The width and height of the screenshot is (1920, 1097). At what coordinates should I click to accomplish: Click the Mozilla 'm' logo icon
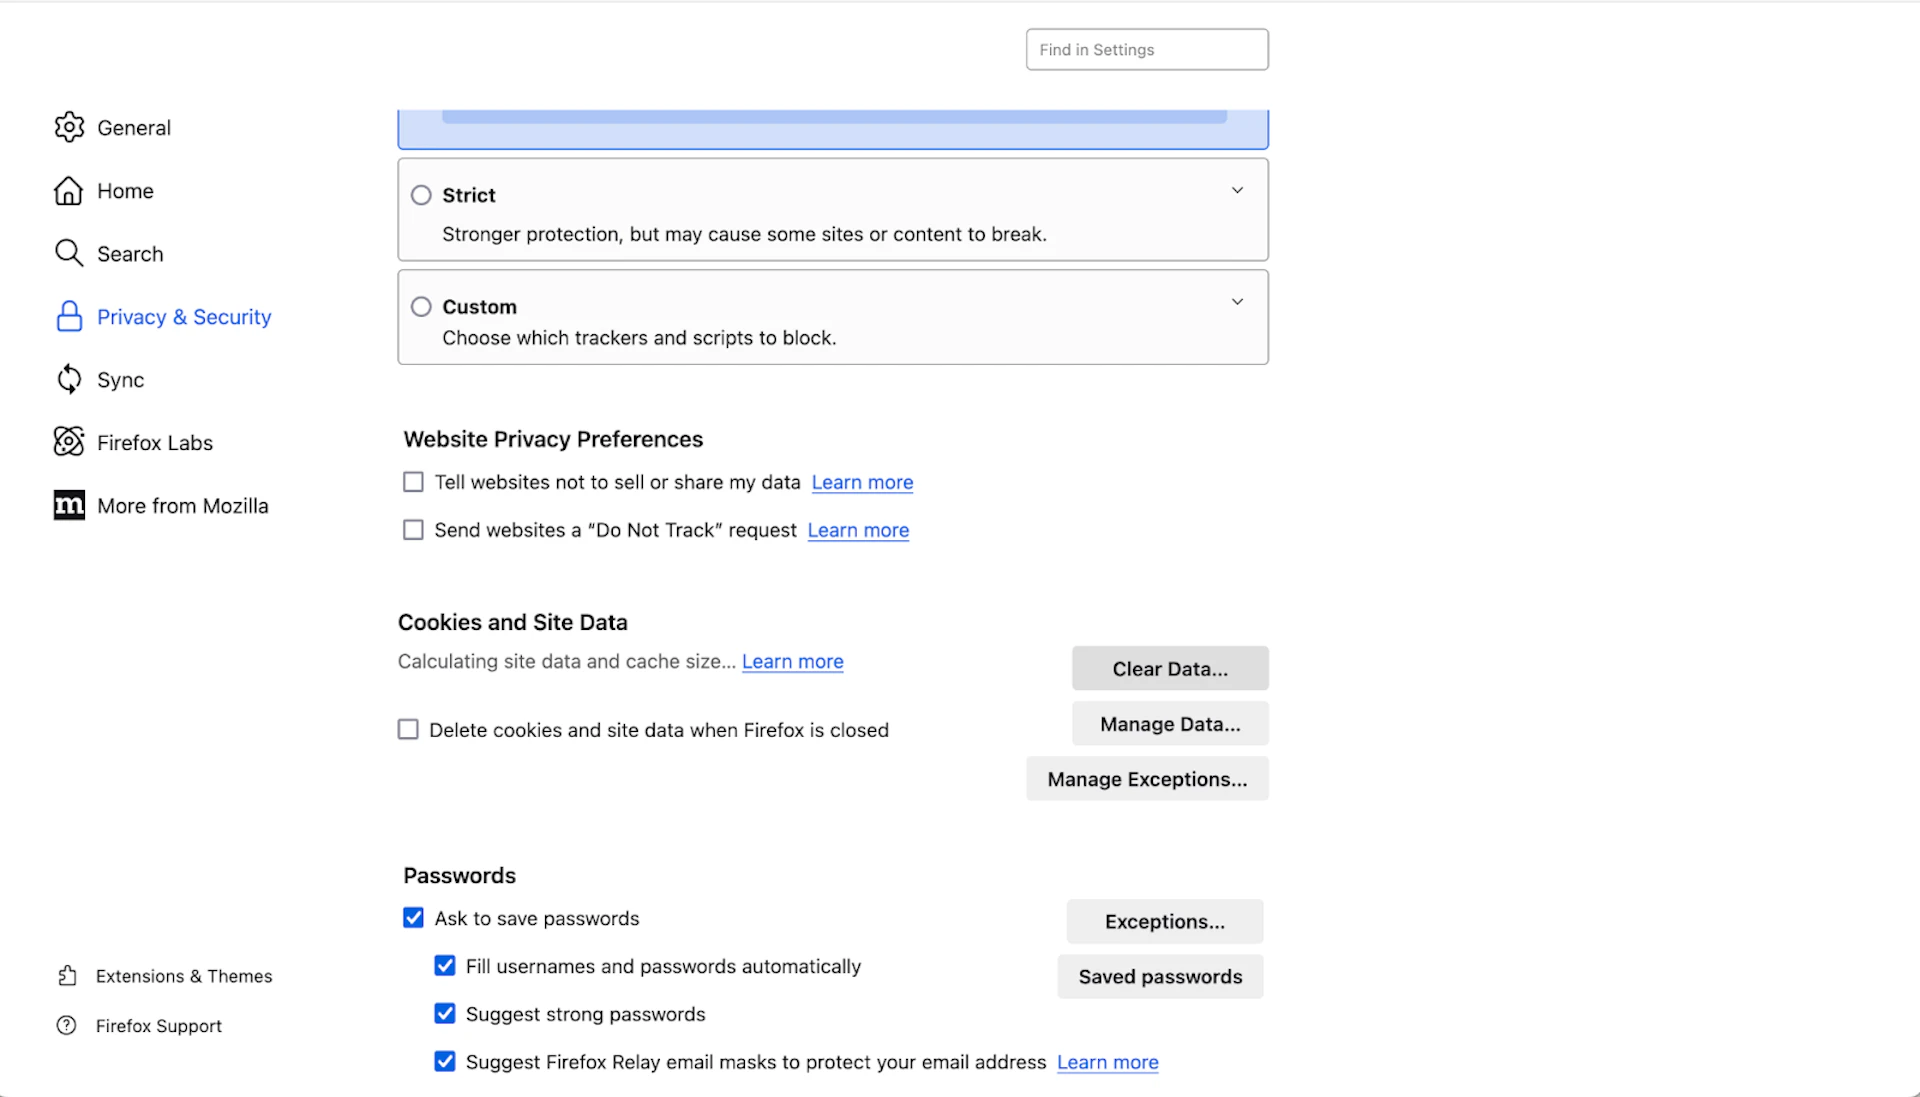(69, 505)
